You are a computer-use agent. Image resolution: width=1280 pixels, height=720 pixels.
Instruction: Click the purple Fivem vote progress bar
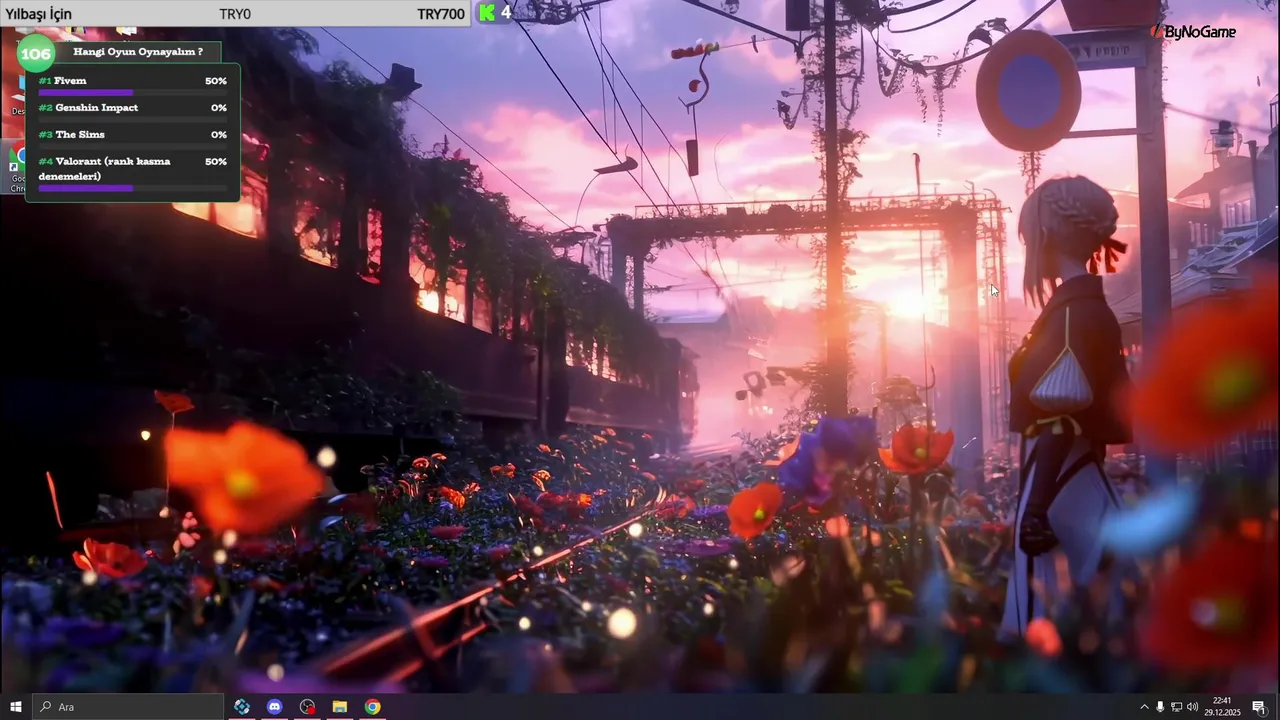tap(86, 93)
